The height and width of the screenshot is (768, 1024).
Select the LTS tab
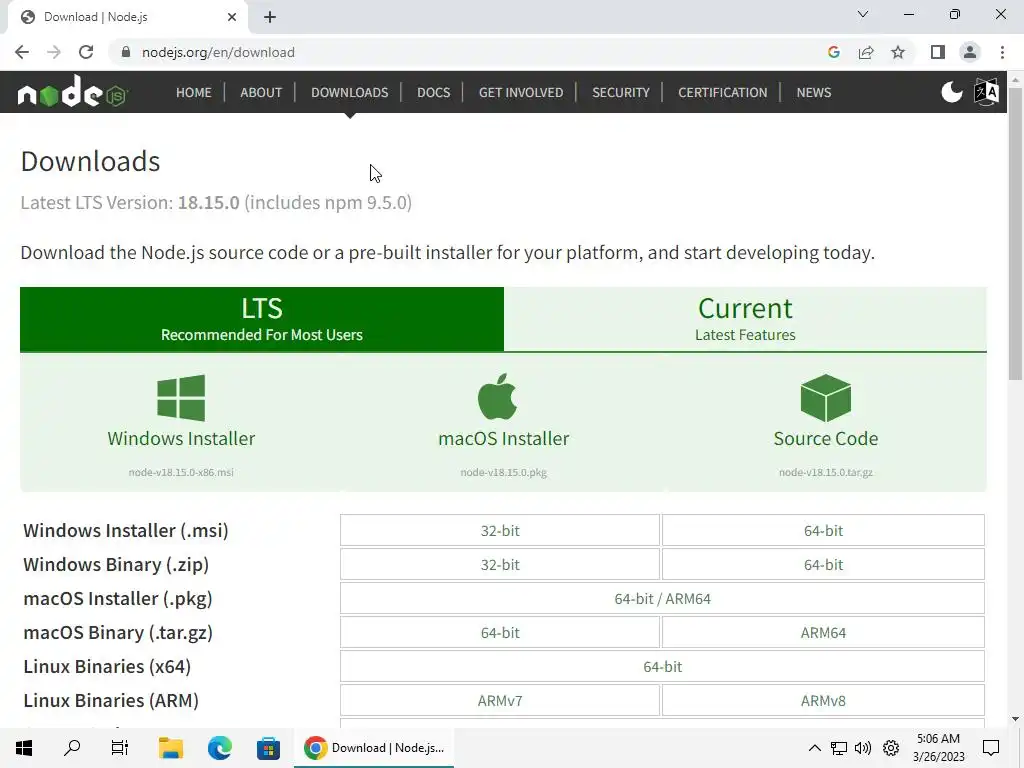tap(262, 319)
